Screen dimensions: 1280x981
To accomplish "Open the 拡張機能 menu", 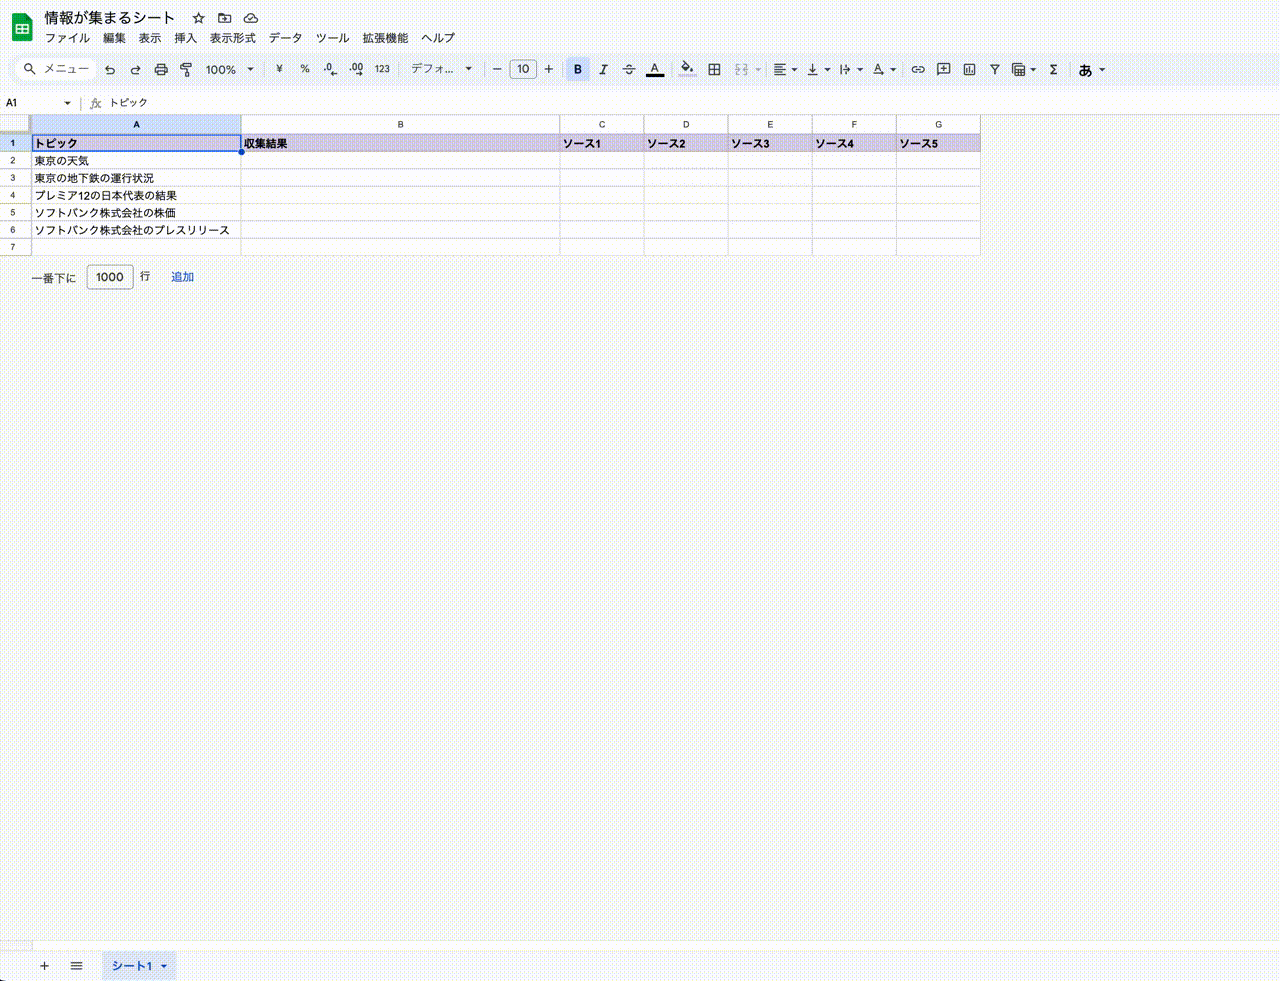I will (385, 38).
